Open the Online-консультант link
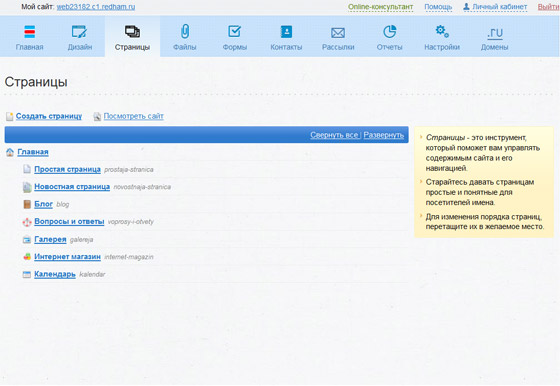Viewport: 560px width, 386px height. pyautogui.click(x=380, y=7)
